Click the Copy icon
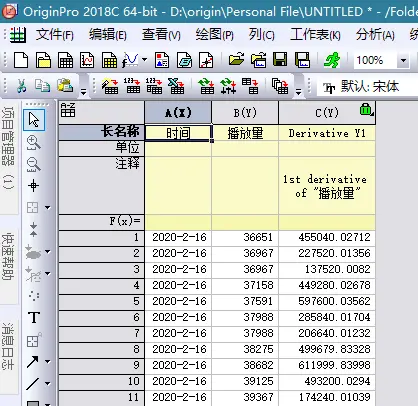 (x=43, y=86)
